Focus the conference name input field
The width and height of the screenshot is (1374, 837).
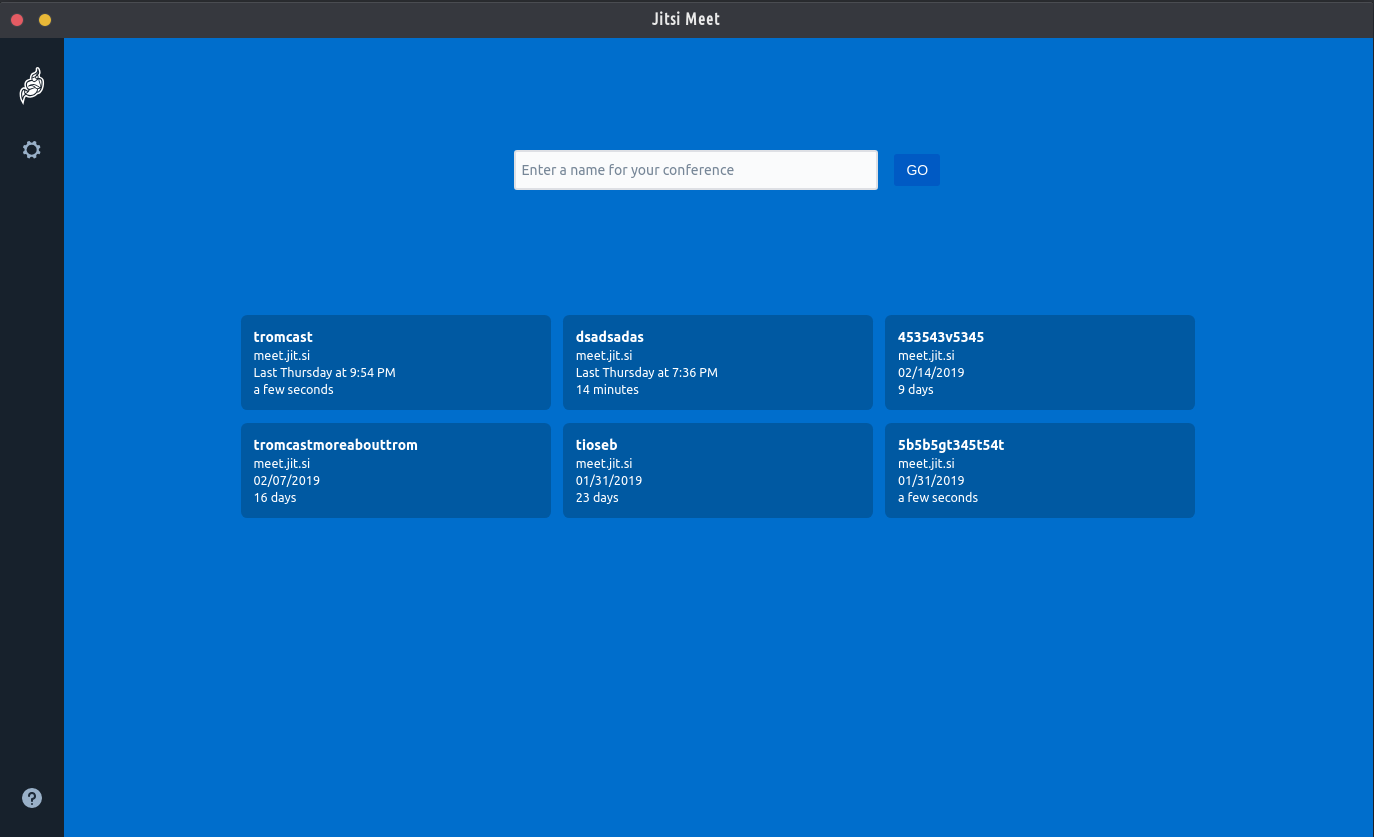coord(695,170)
